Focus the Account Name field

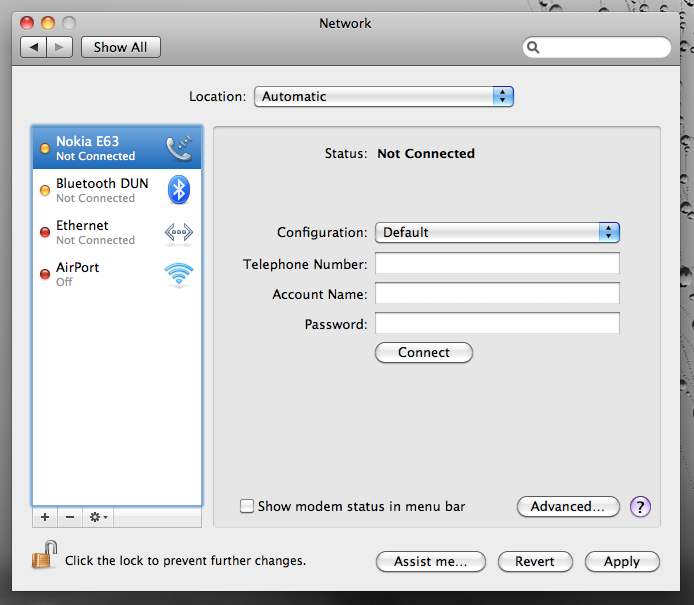click(497, 293)
